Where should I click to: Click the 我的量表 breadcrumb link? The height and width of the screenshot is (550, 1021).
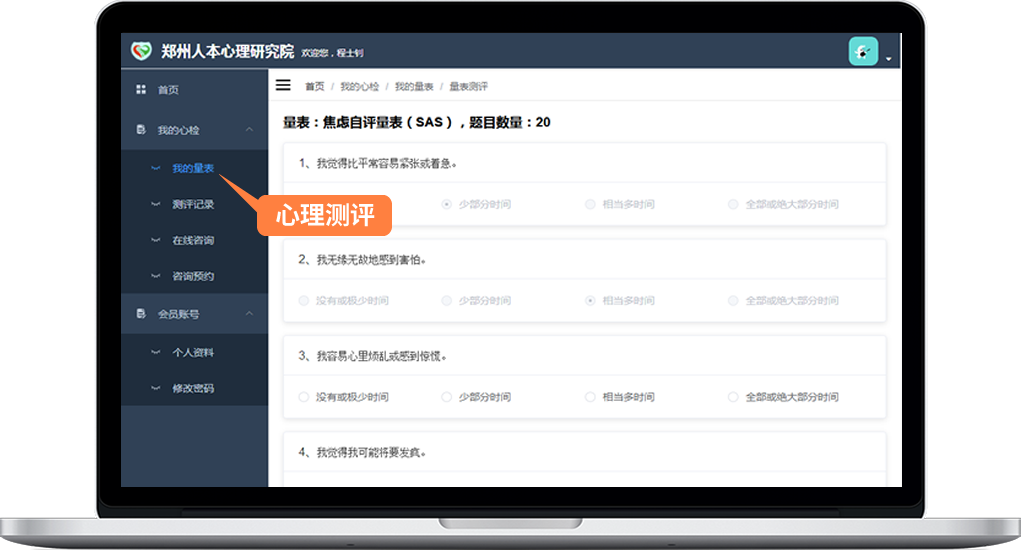414,86
